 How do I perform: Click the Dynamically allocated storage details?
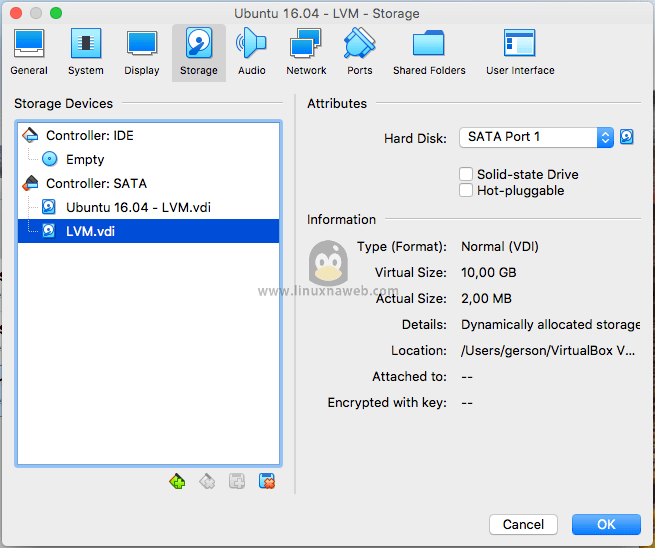(x=551, y=325)
